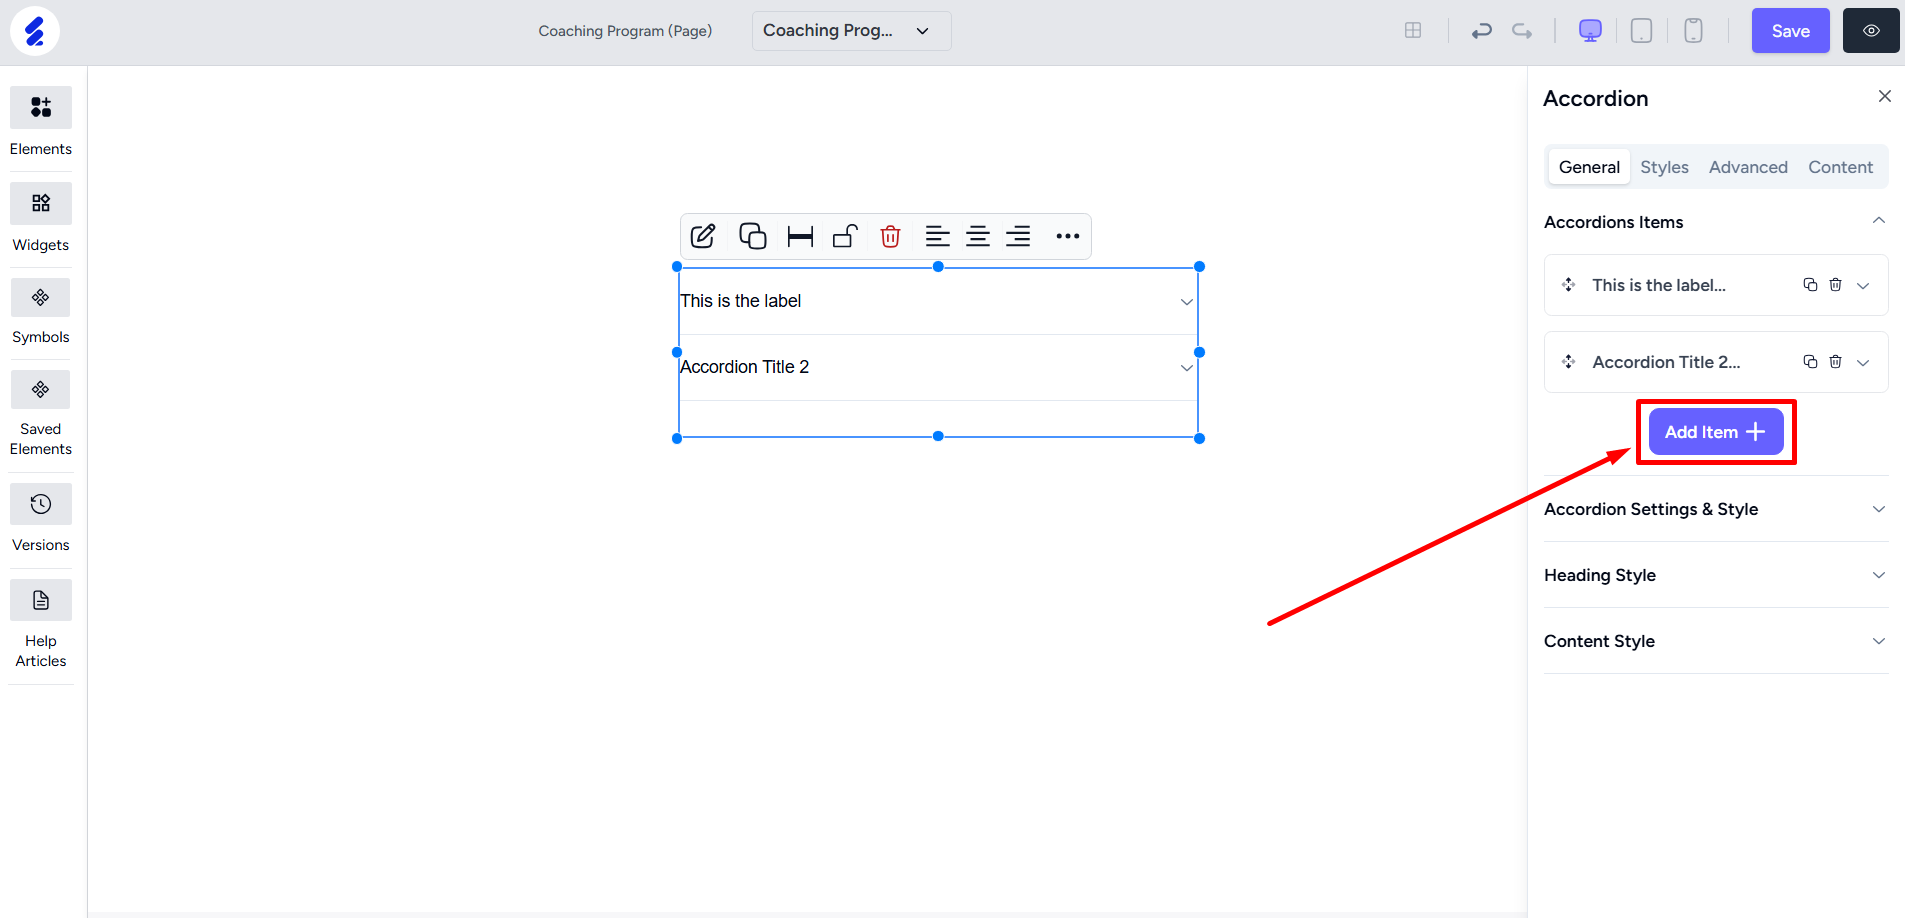
Task: Delete the 'This is the label' item
Action: pos(1835,285)
